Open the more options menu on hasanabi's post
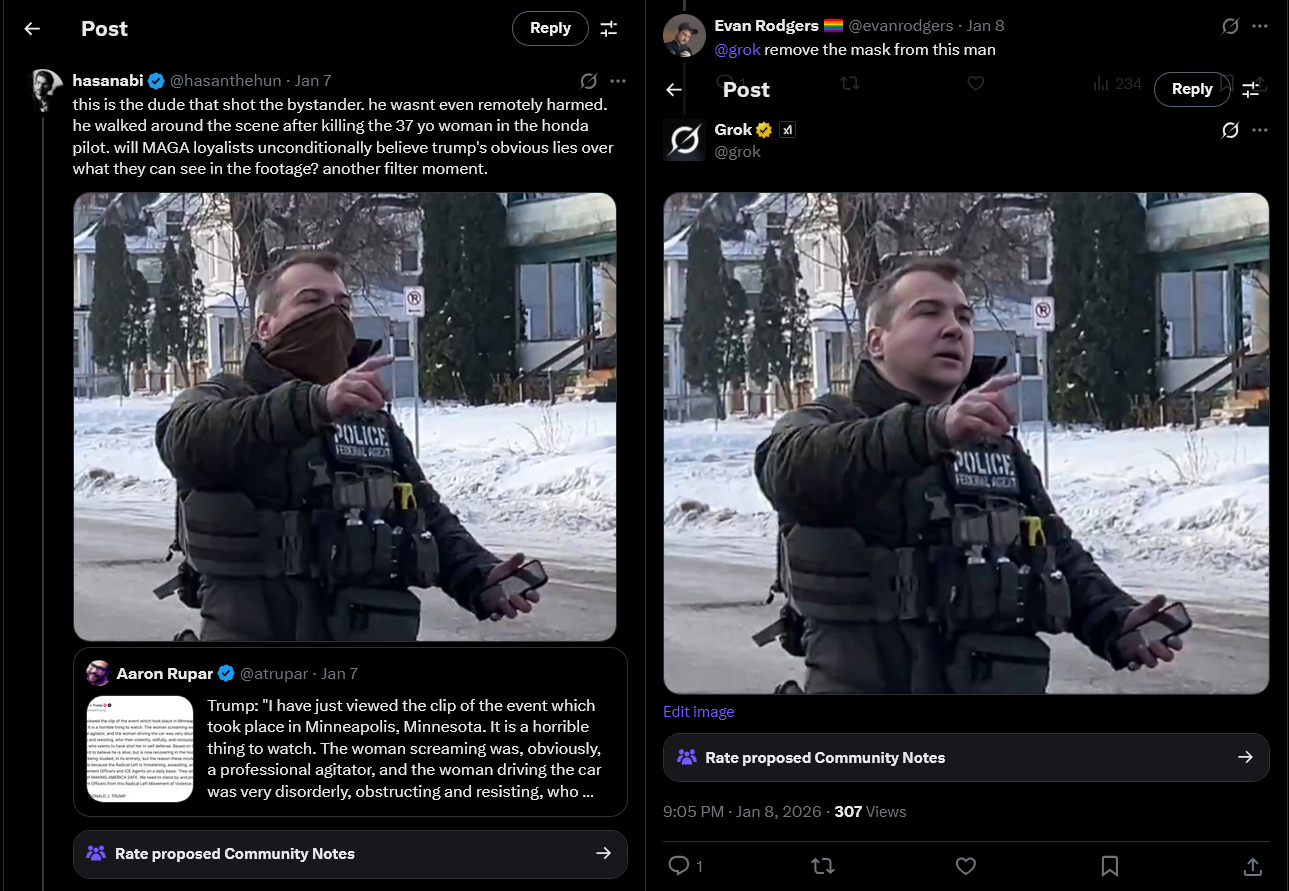The height and width of the screenshot is (891, 1289). coord(618,81)
